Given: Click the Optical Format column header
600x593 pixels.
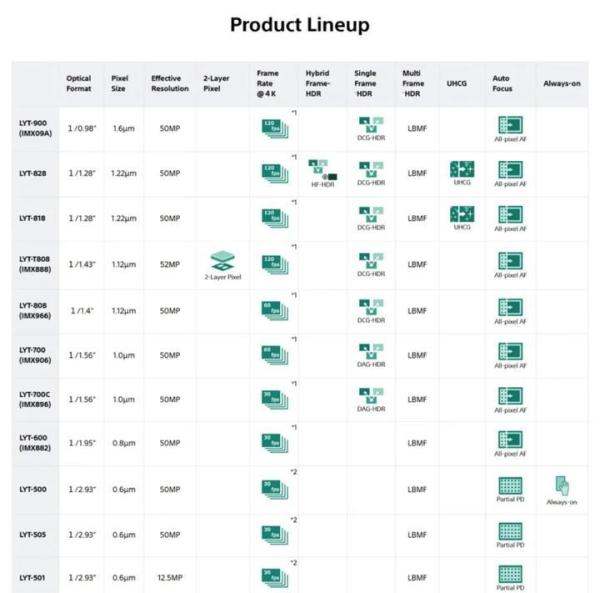Looking at the screenshot, I should (x=79, y=84).
